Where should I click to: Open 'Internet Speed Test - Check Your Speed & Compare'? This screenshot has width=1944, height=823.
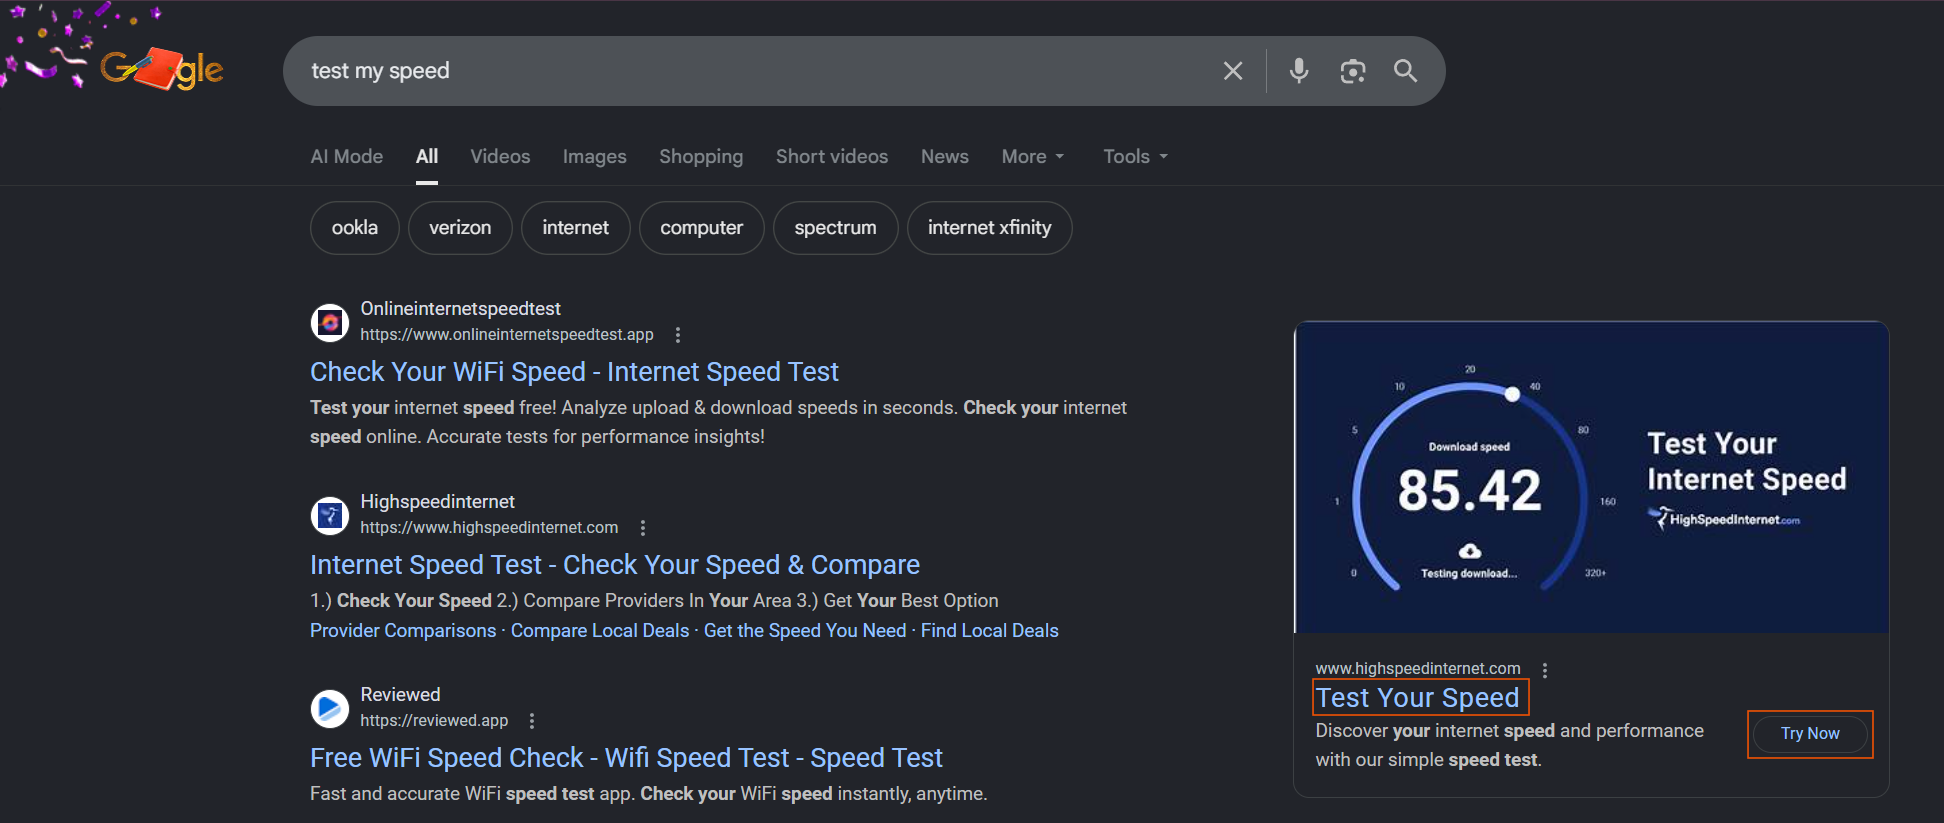[615, 565]
